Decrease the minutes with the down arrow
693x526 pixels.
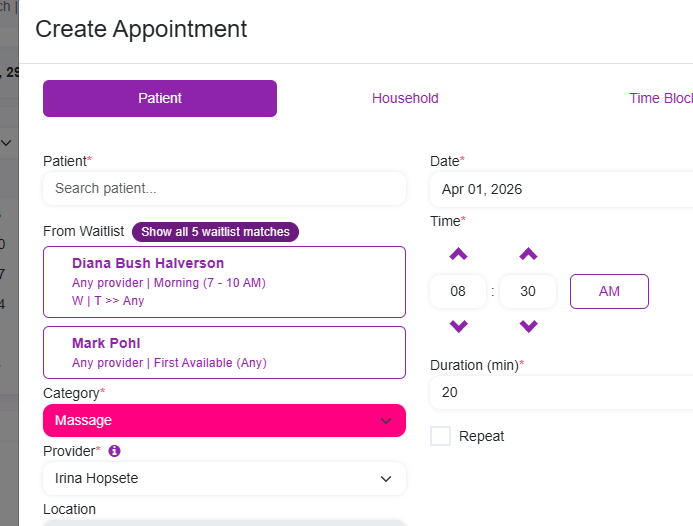529,326
